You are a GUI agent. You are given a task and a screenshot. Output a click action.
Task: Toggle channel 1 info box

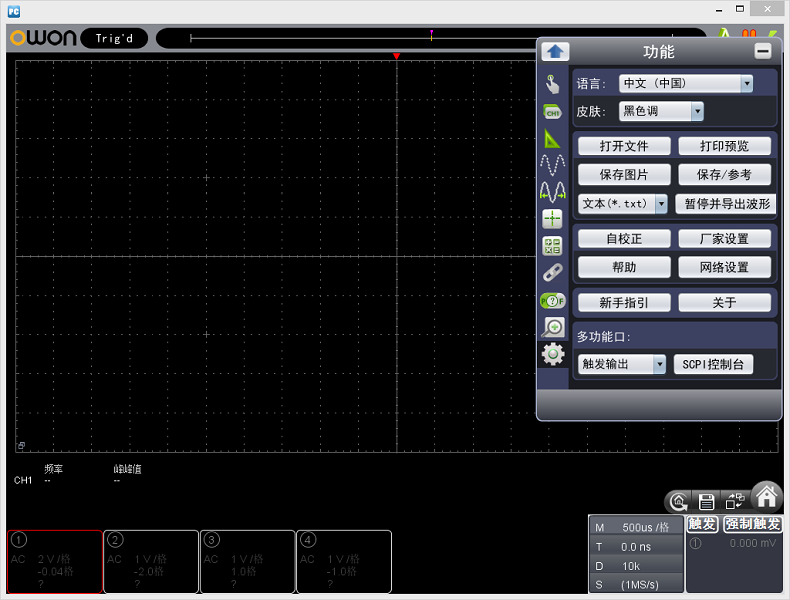(55, 561)
